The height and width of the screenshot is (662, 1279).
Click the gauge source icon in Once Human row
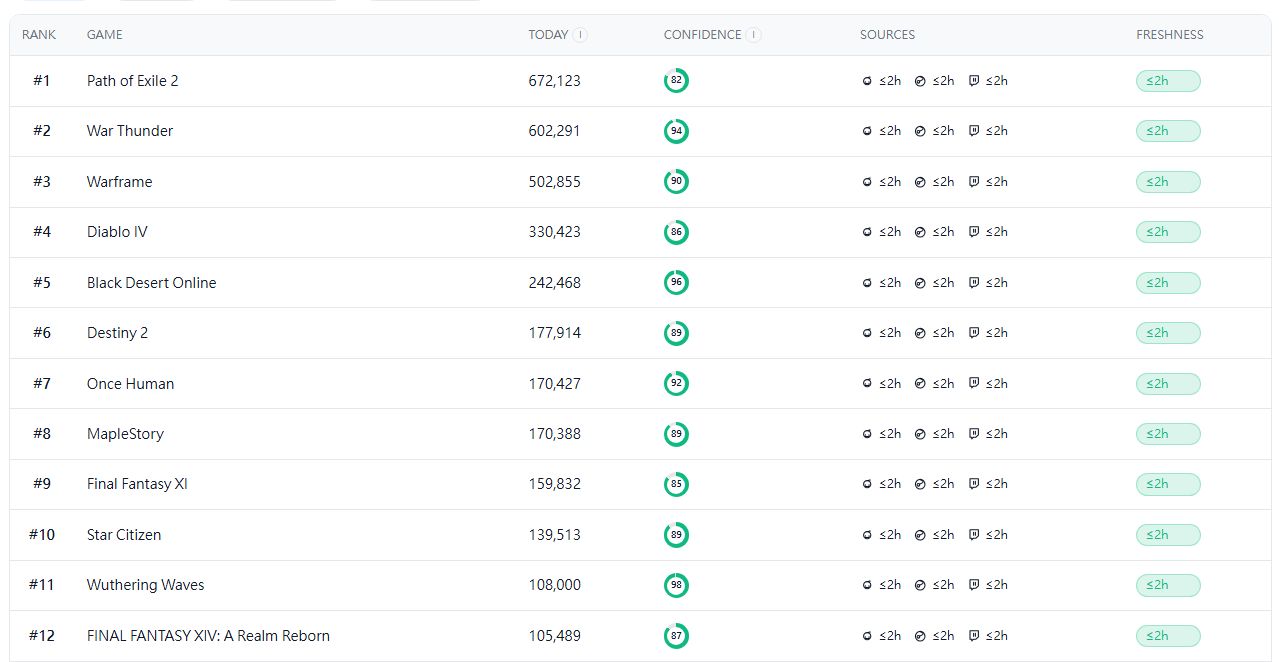(920, 384)
